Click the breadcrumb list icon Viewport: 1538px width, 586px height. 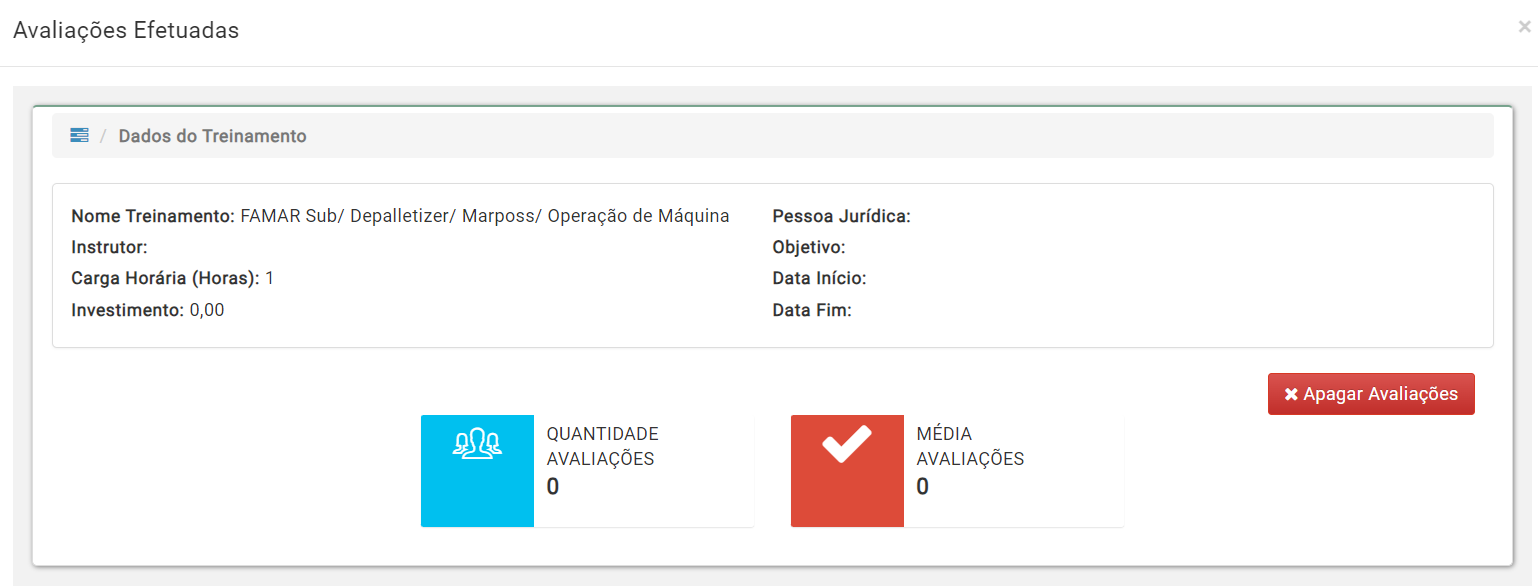[x=79, y=135]
